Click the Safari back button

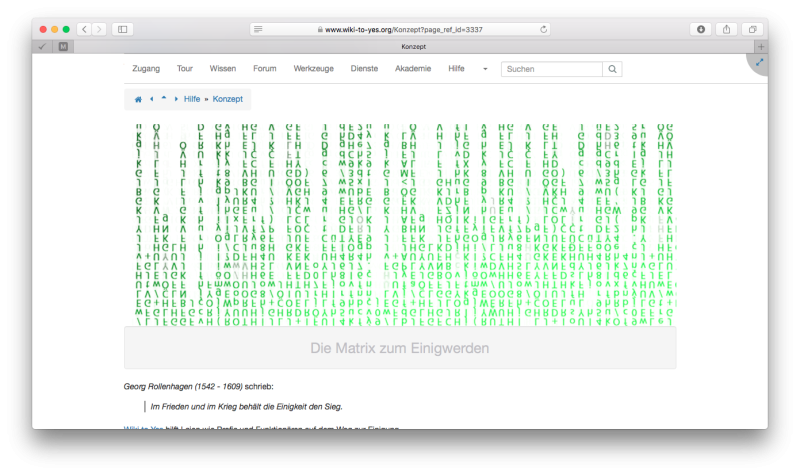click(x=84, y=29)
